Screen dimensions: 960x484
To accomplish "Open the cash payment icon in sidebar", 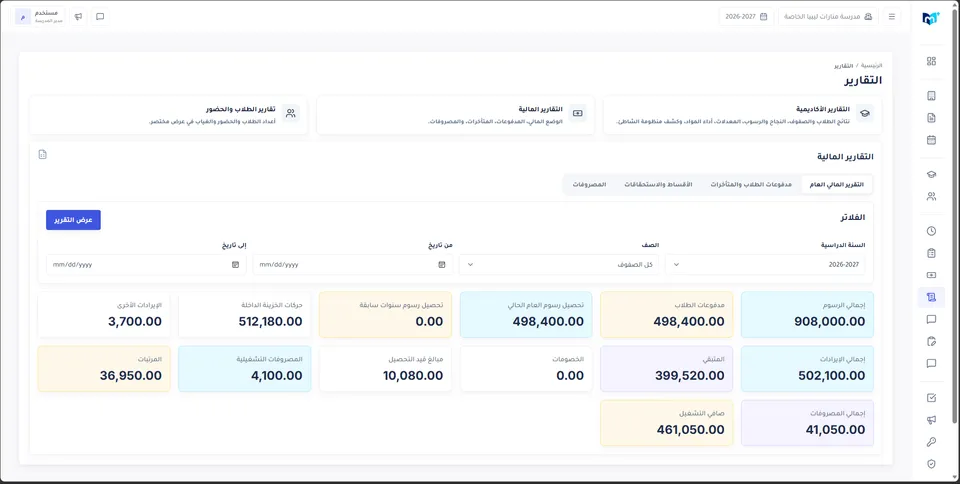I will click(x=931, y=275).
